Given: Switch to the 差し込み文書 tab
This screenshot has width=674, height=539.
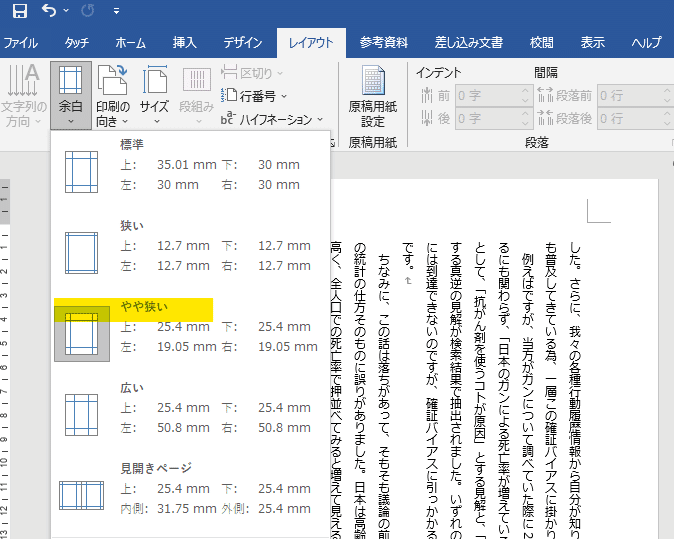Looking at the screenshot, I should [469, 43].
